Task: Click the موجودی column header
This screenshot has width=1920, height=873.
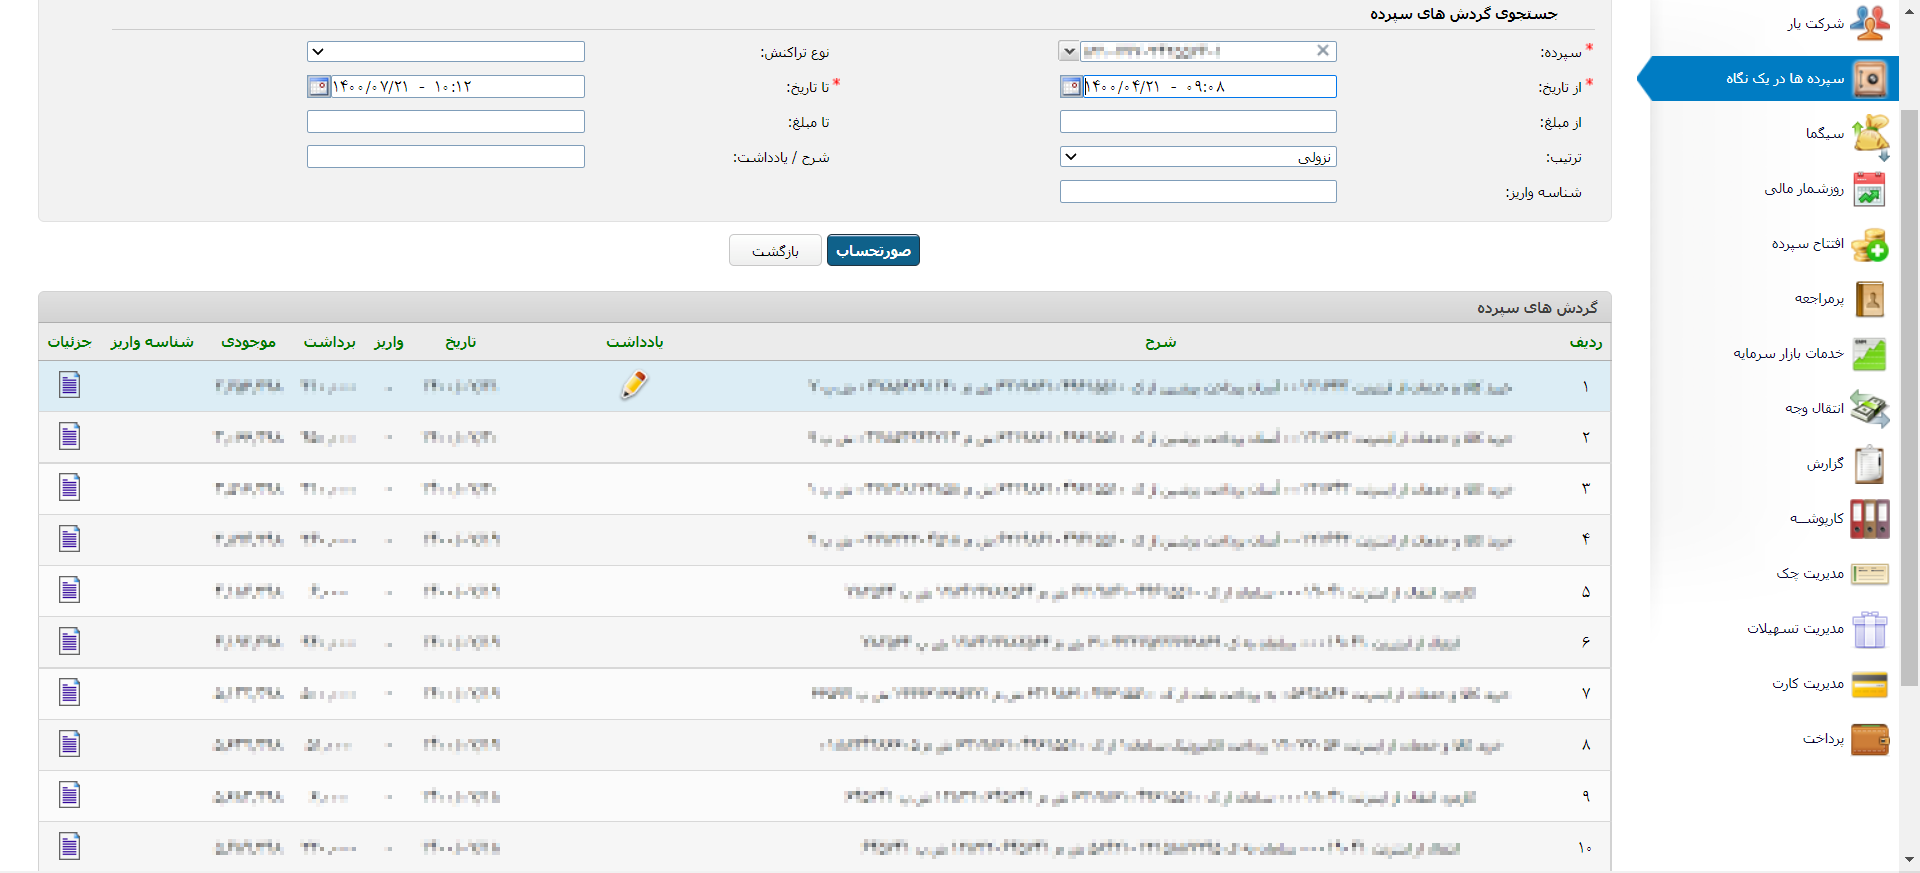Action: click(249, 342)
